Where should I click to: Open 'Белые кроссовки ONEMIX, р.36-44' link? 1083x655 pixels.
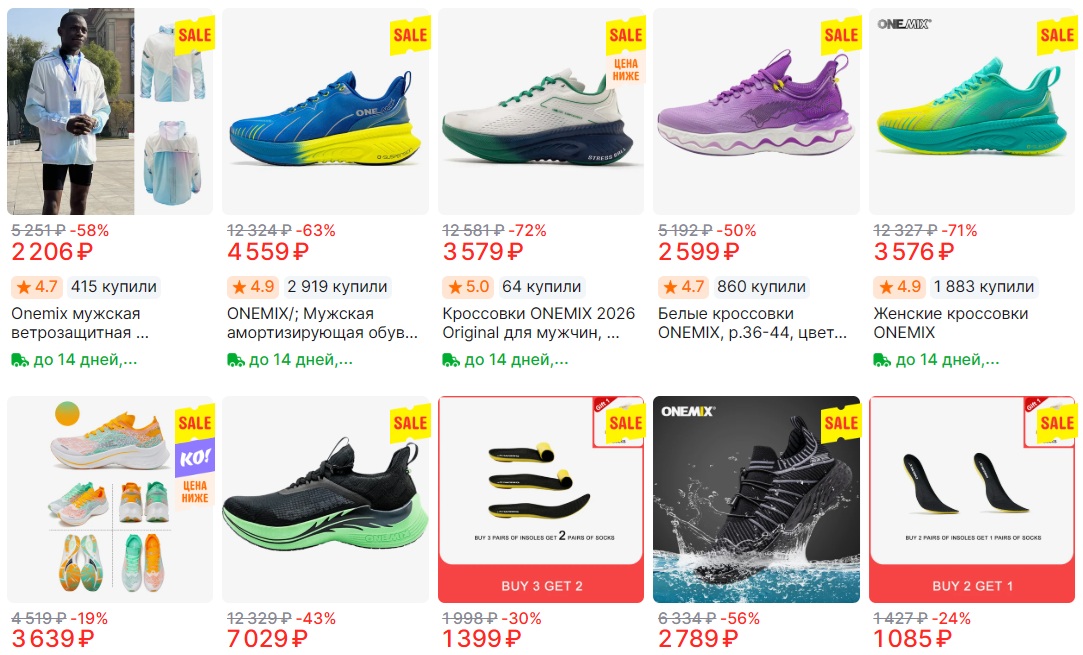click(x=752, y=323)
